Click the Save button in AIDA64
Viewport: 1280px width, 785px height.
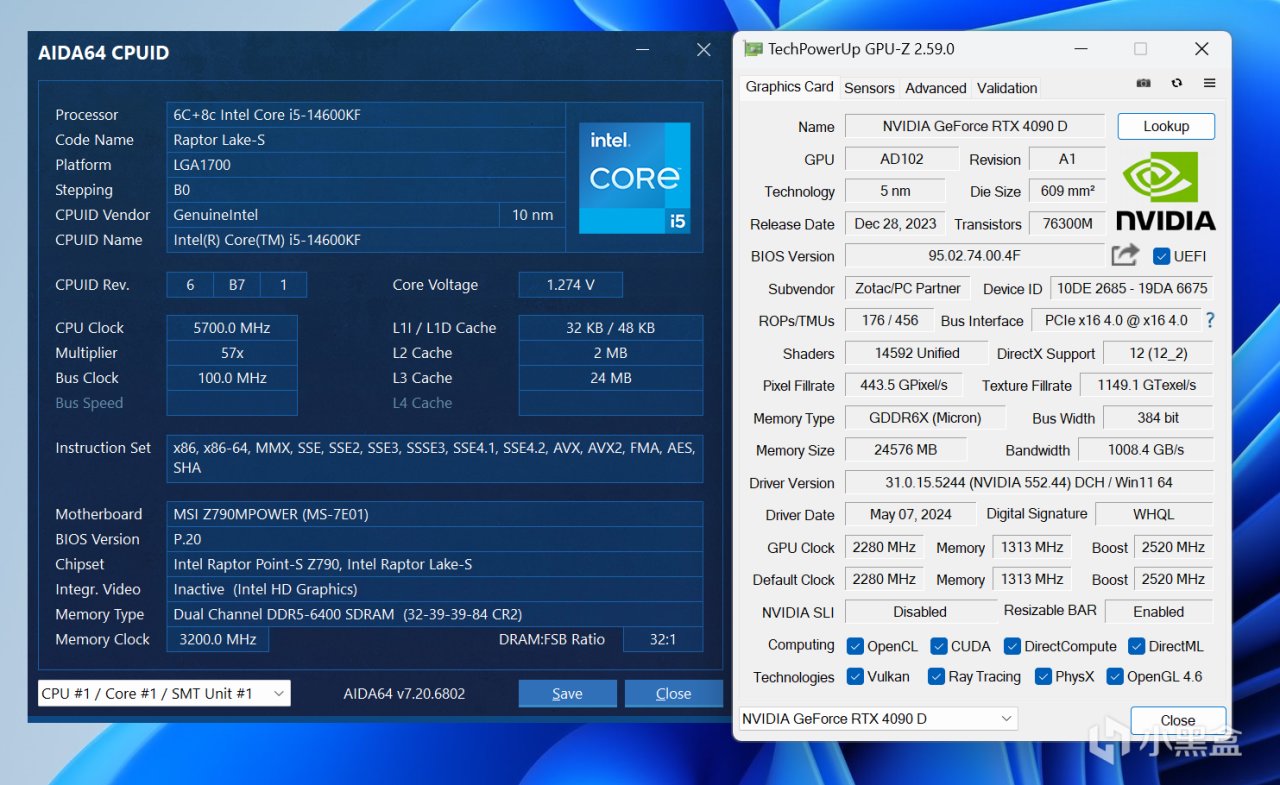point(567,693)
